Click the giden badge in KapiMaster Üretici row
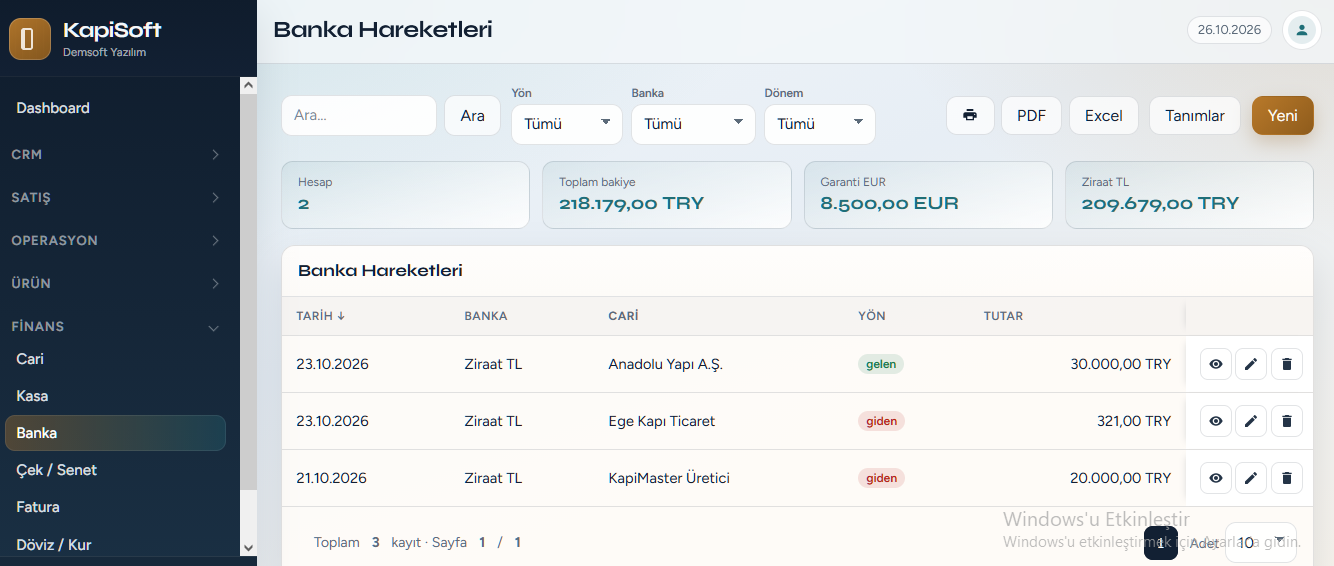This screenshot has width=1334, height=566. click(881, 478)
